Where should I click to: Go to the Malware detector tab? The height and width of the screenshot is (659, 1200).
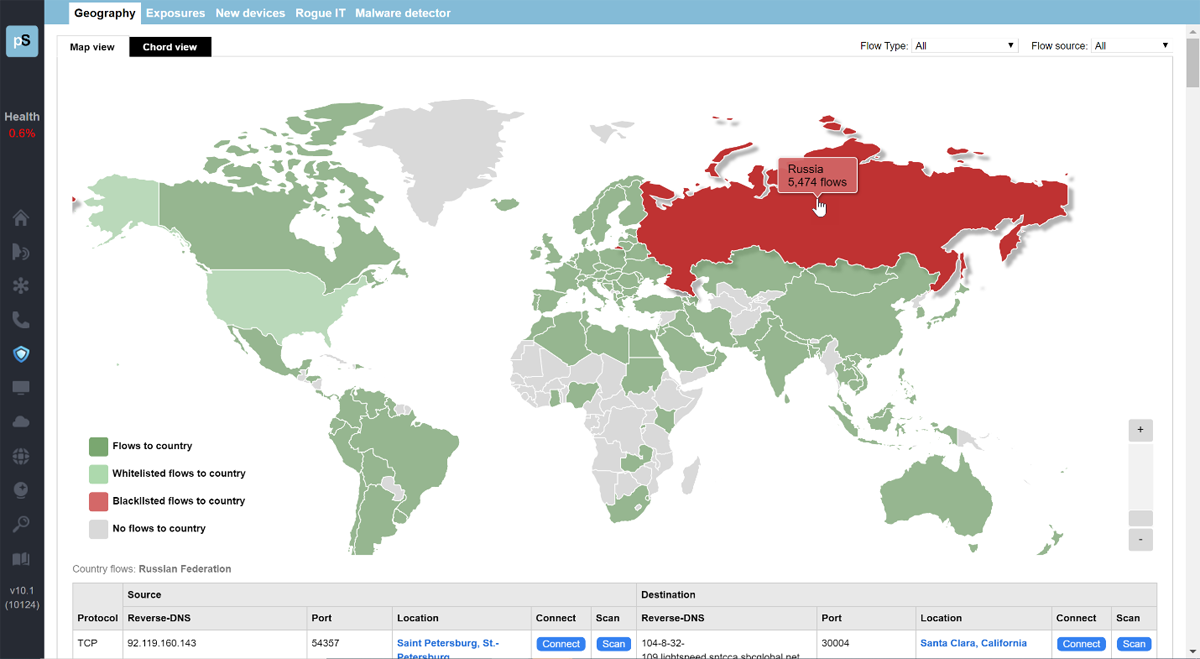pyautogui.click(x=403, y=13)
